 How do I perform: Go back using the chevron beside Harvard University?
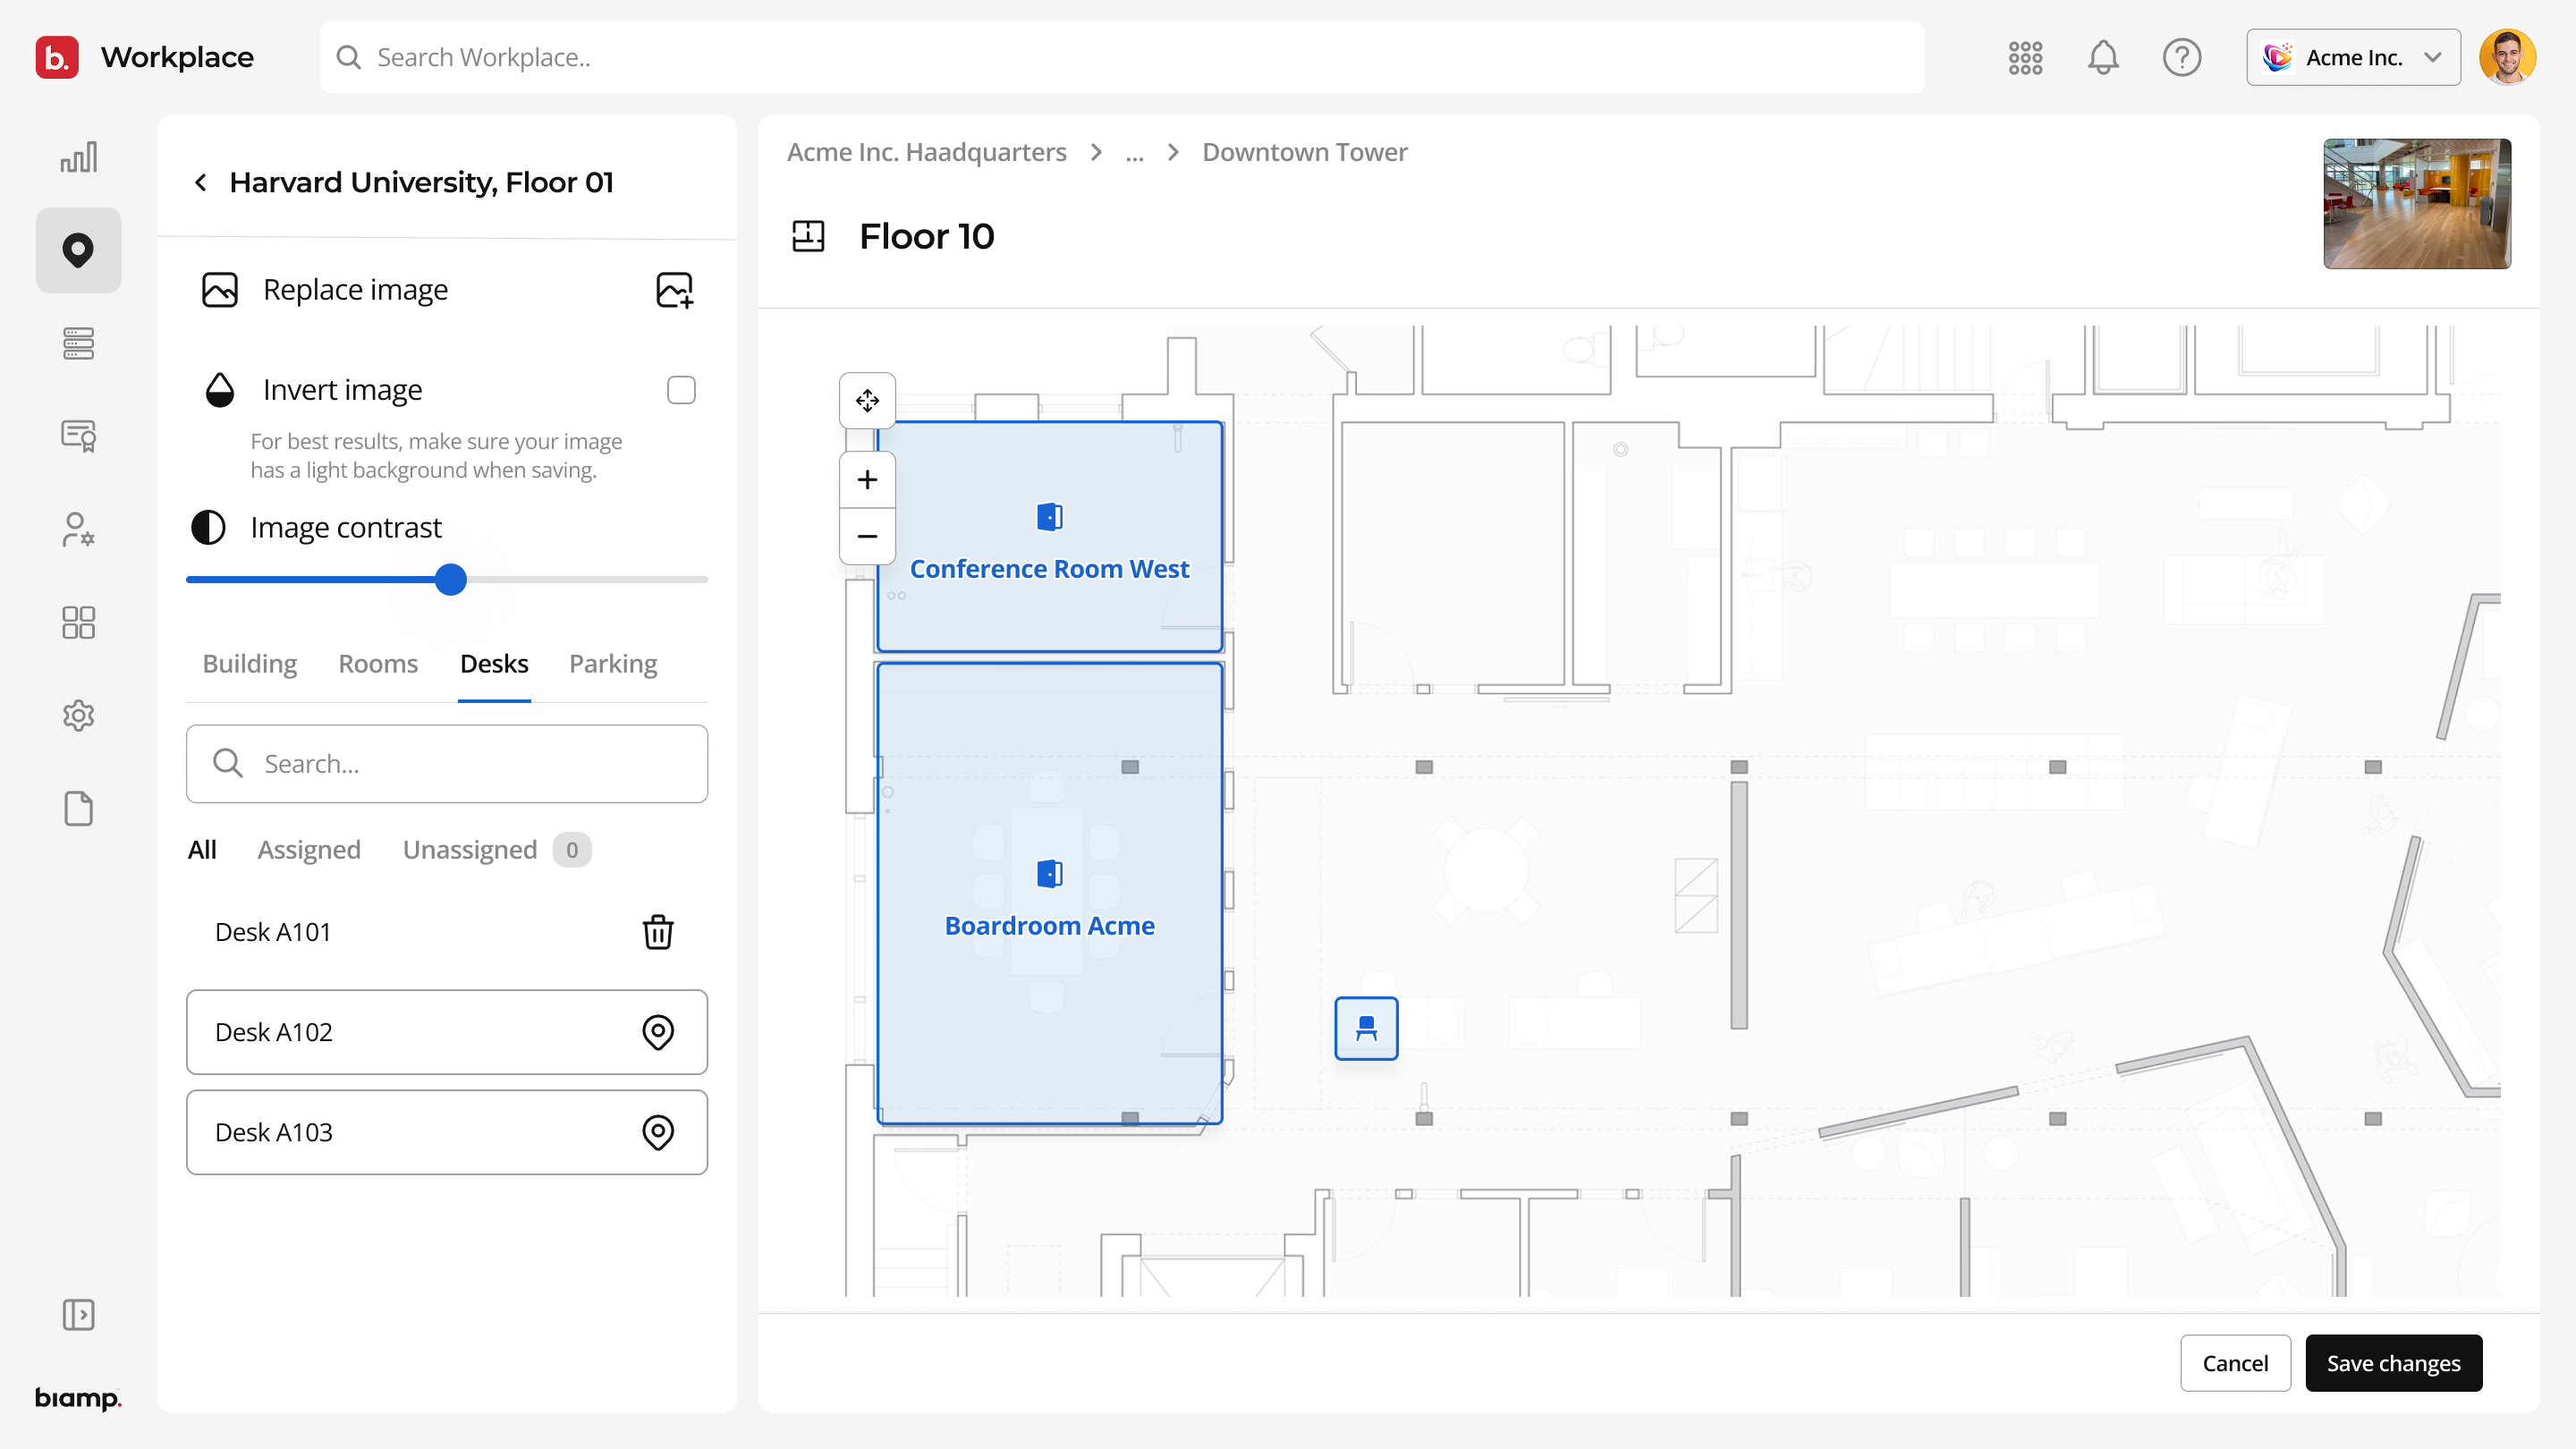[x=201, y=182]
